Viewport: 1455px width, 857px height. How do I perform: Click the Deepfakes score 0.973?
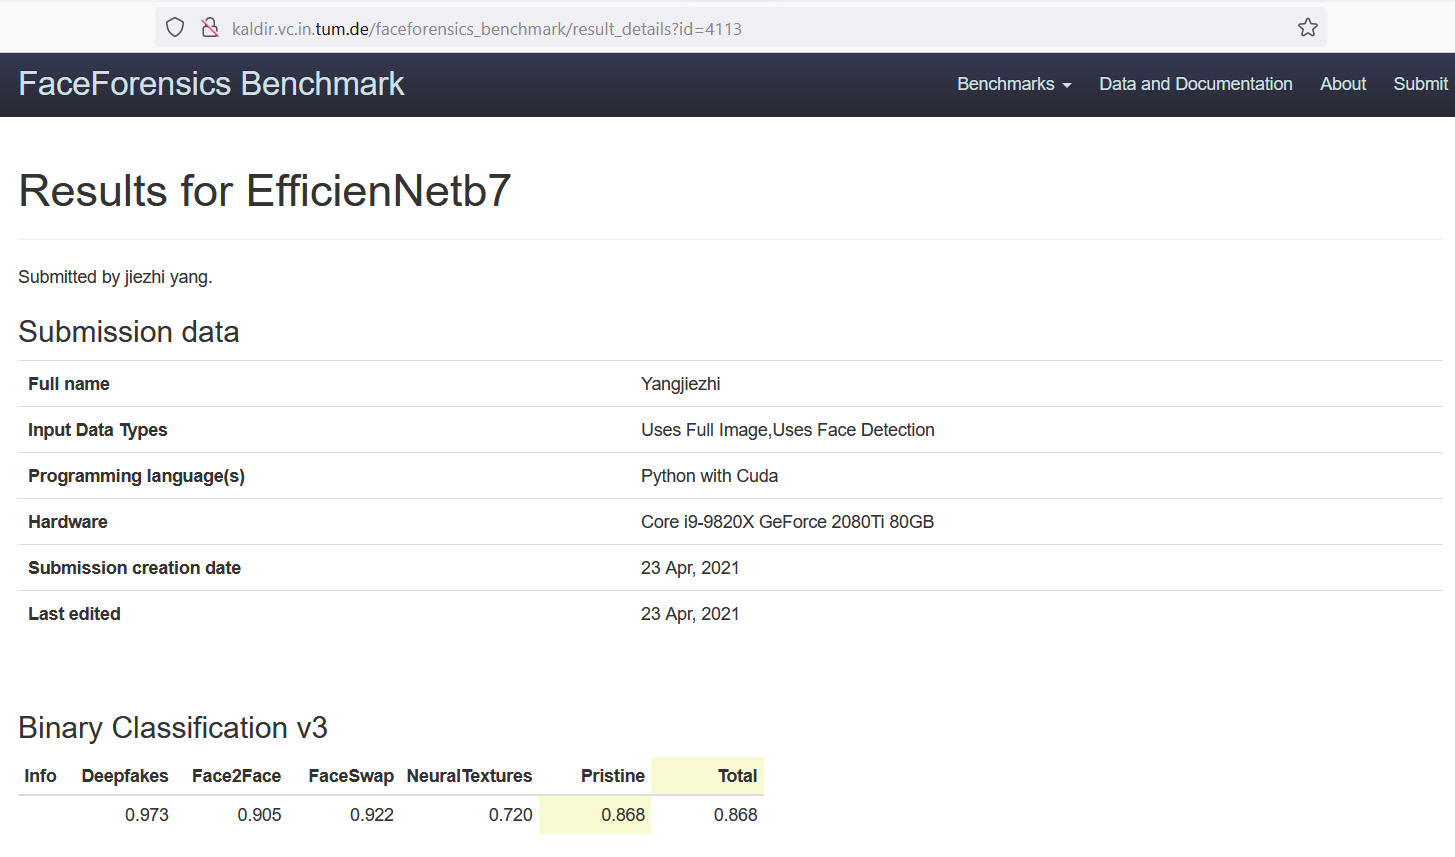[146, 815]
